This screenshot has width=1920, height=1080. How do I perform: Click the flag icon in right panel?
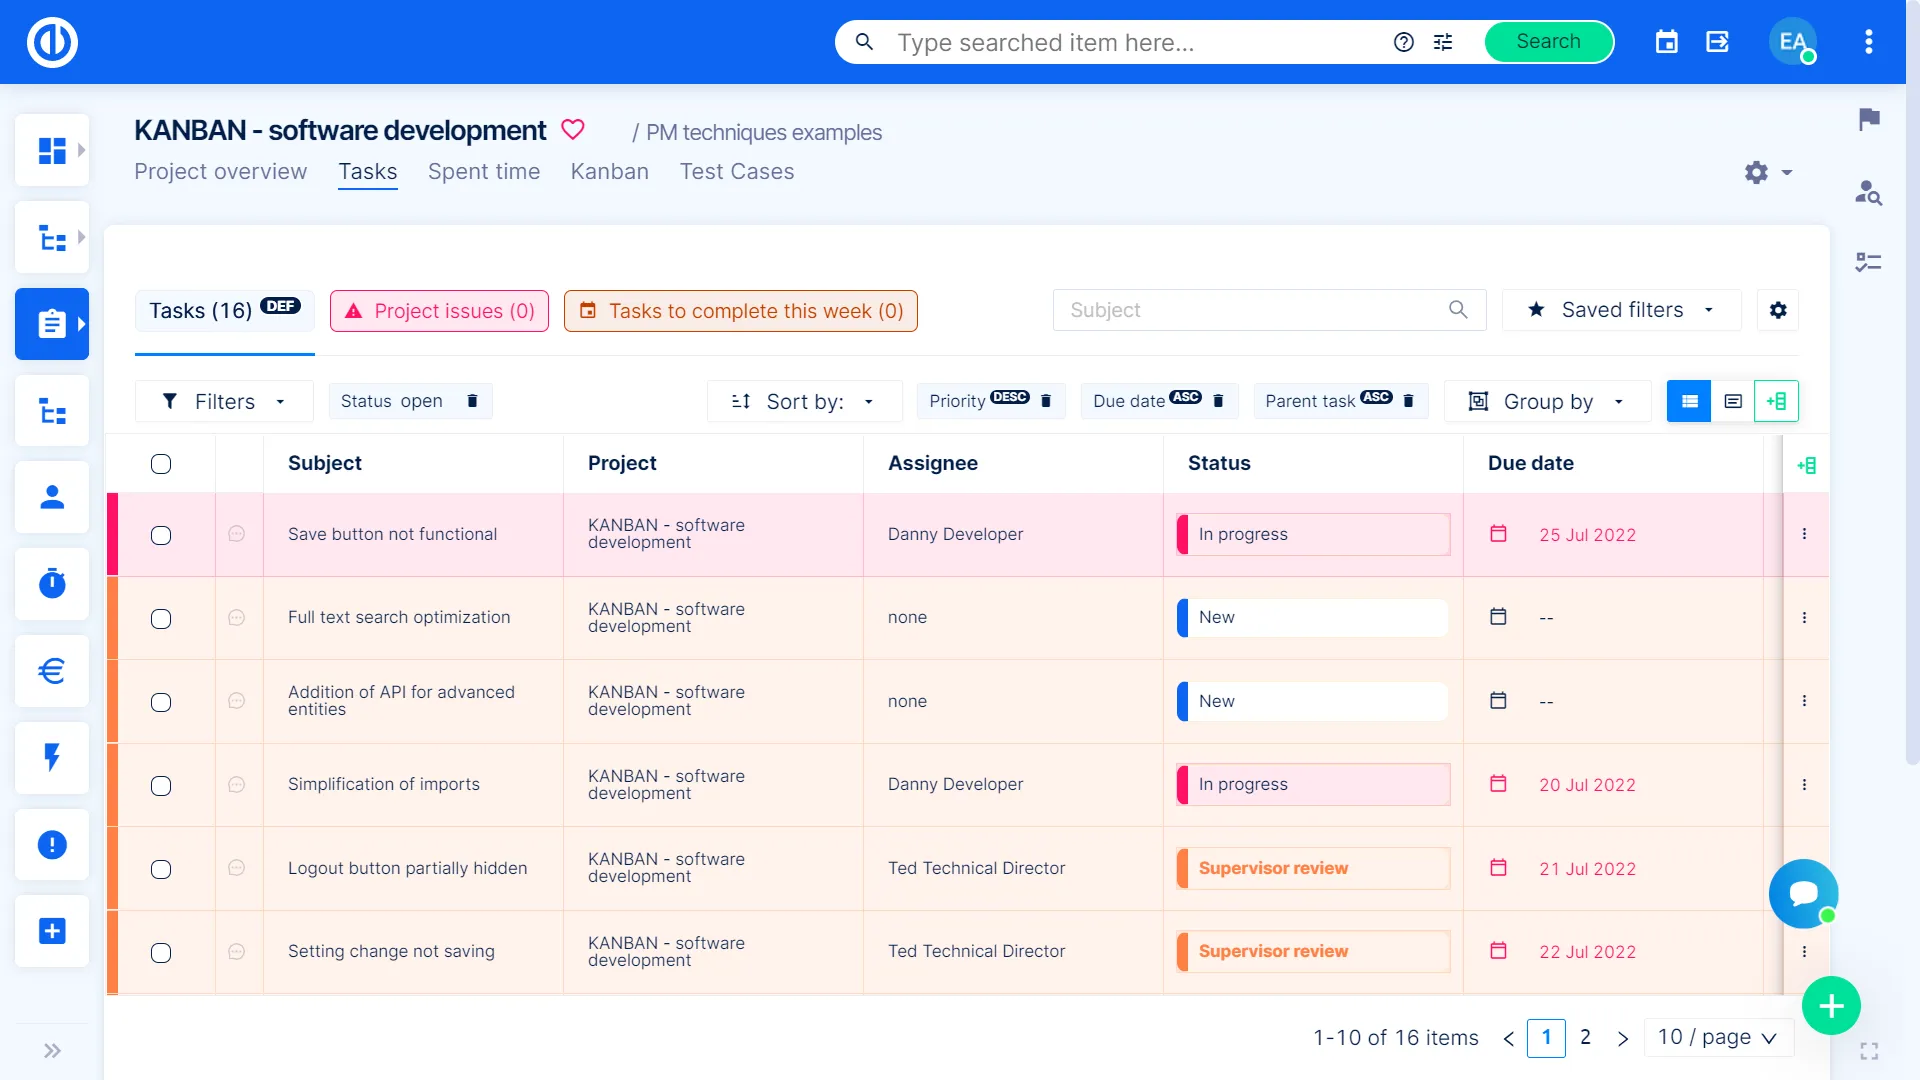click(x=1868, y=120)
